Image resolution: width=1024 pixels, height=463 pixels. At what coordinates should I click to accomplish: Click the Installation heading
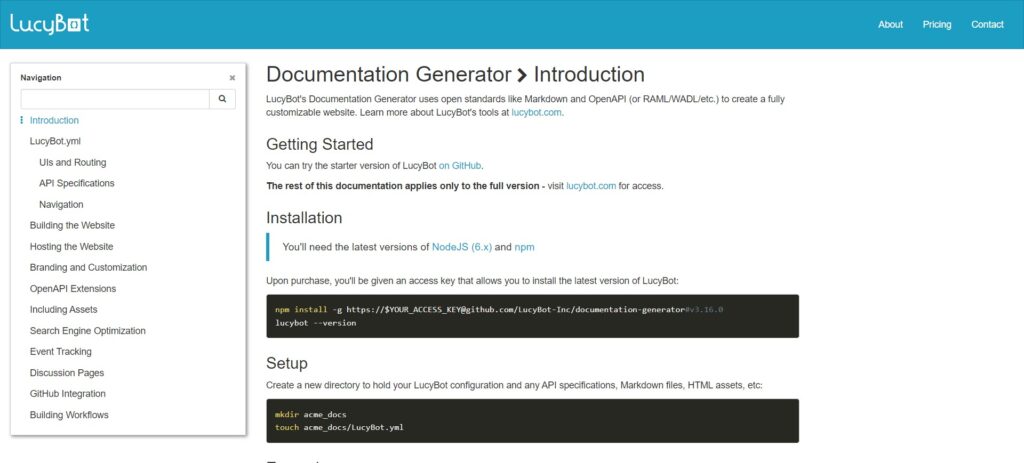(304, 217)
